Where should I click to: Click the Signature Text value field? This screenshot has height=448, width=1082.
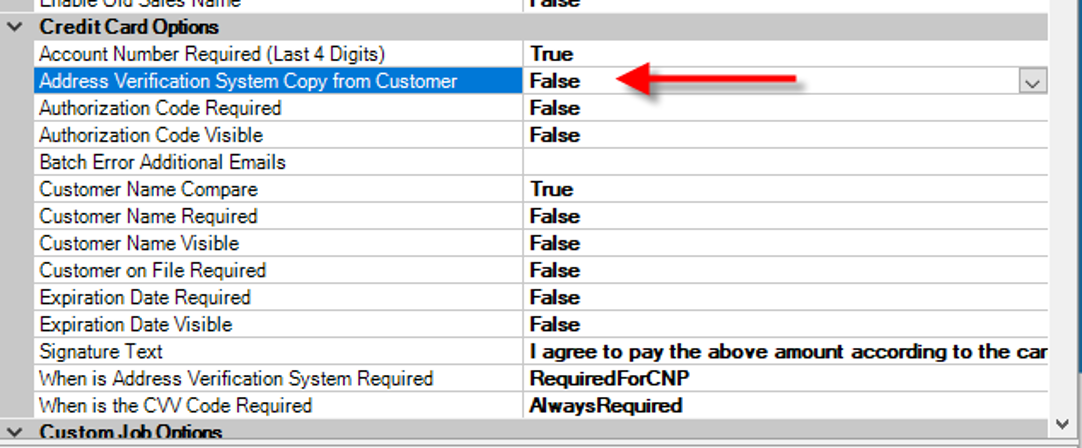(x=787, y=352)
